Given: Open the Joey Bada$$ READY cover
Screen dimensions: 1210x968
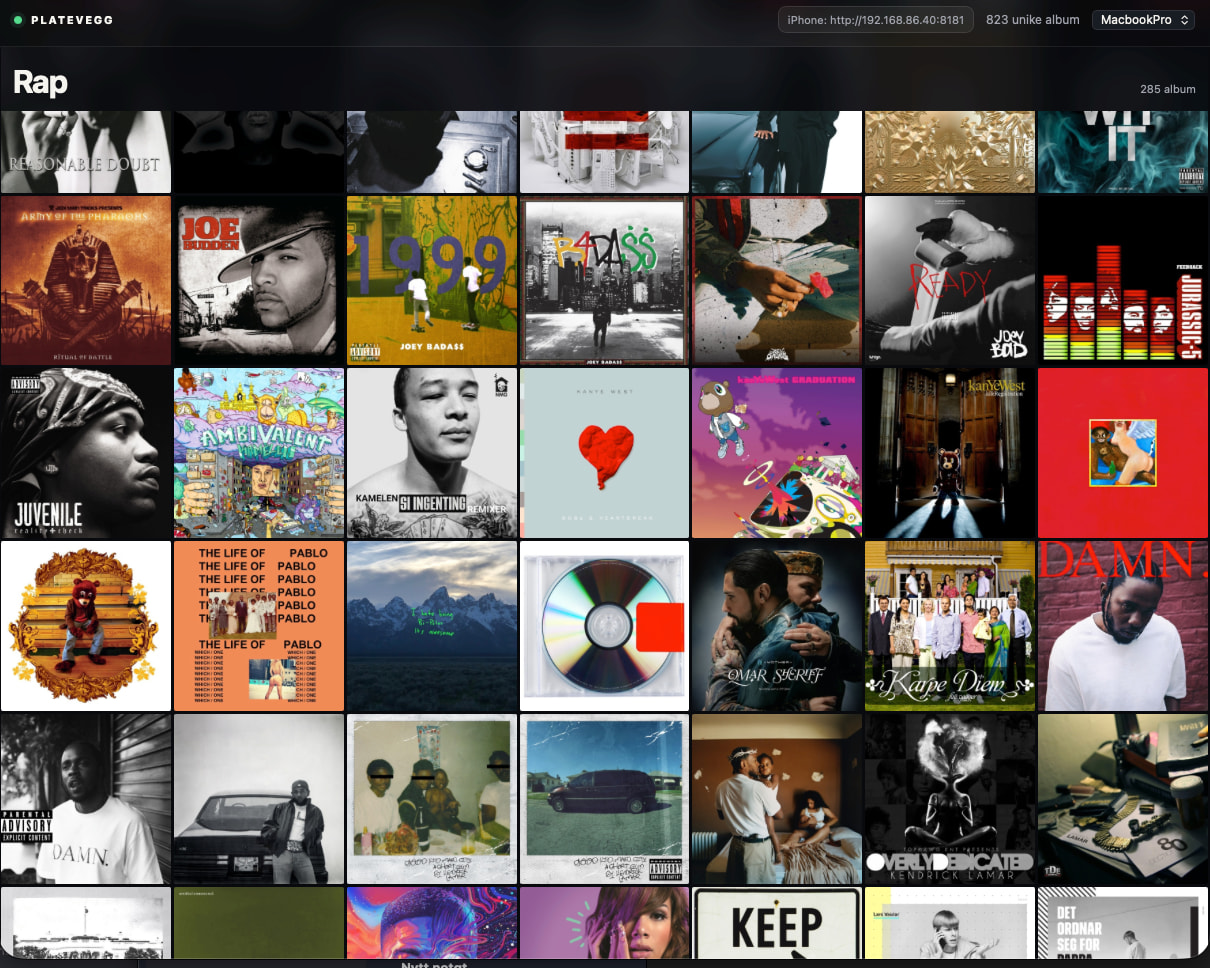Looking at the screenshot, I should [950, 280].
